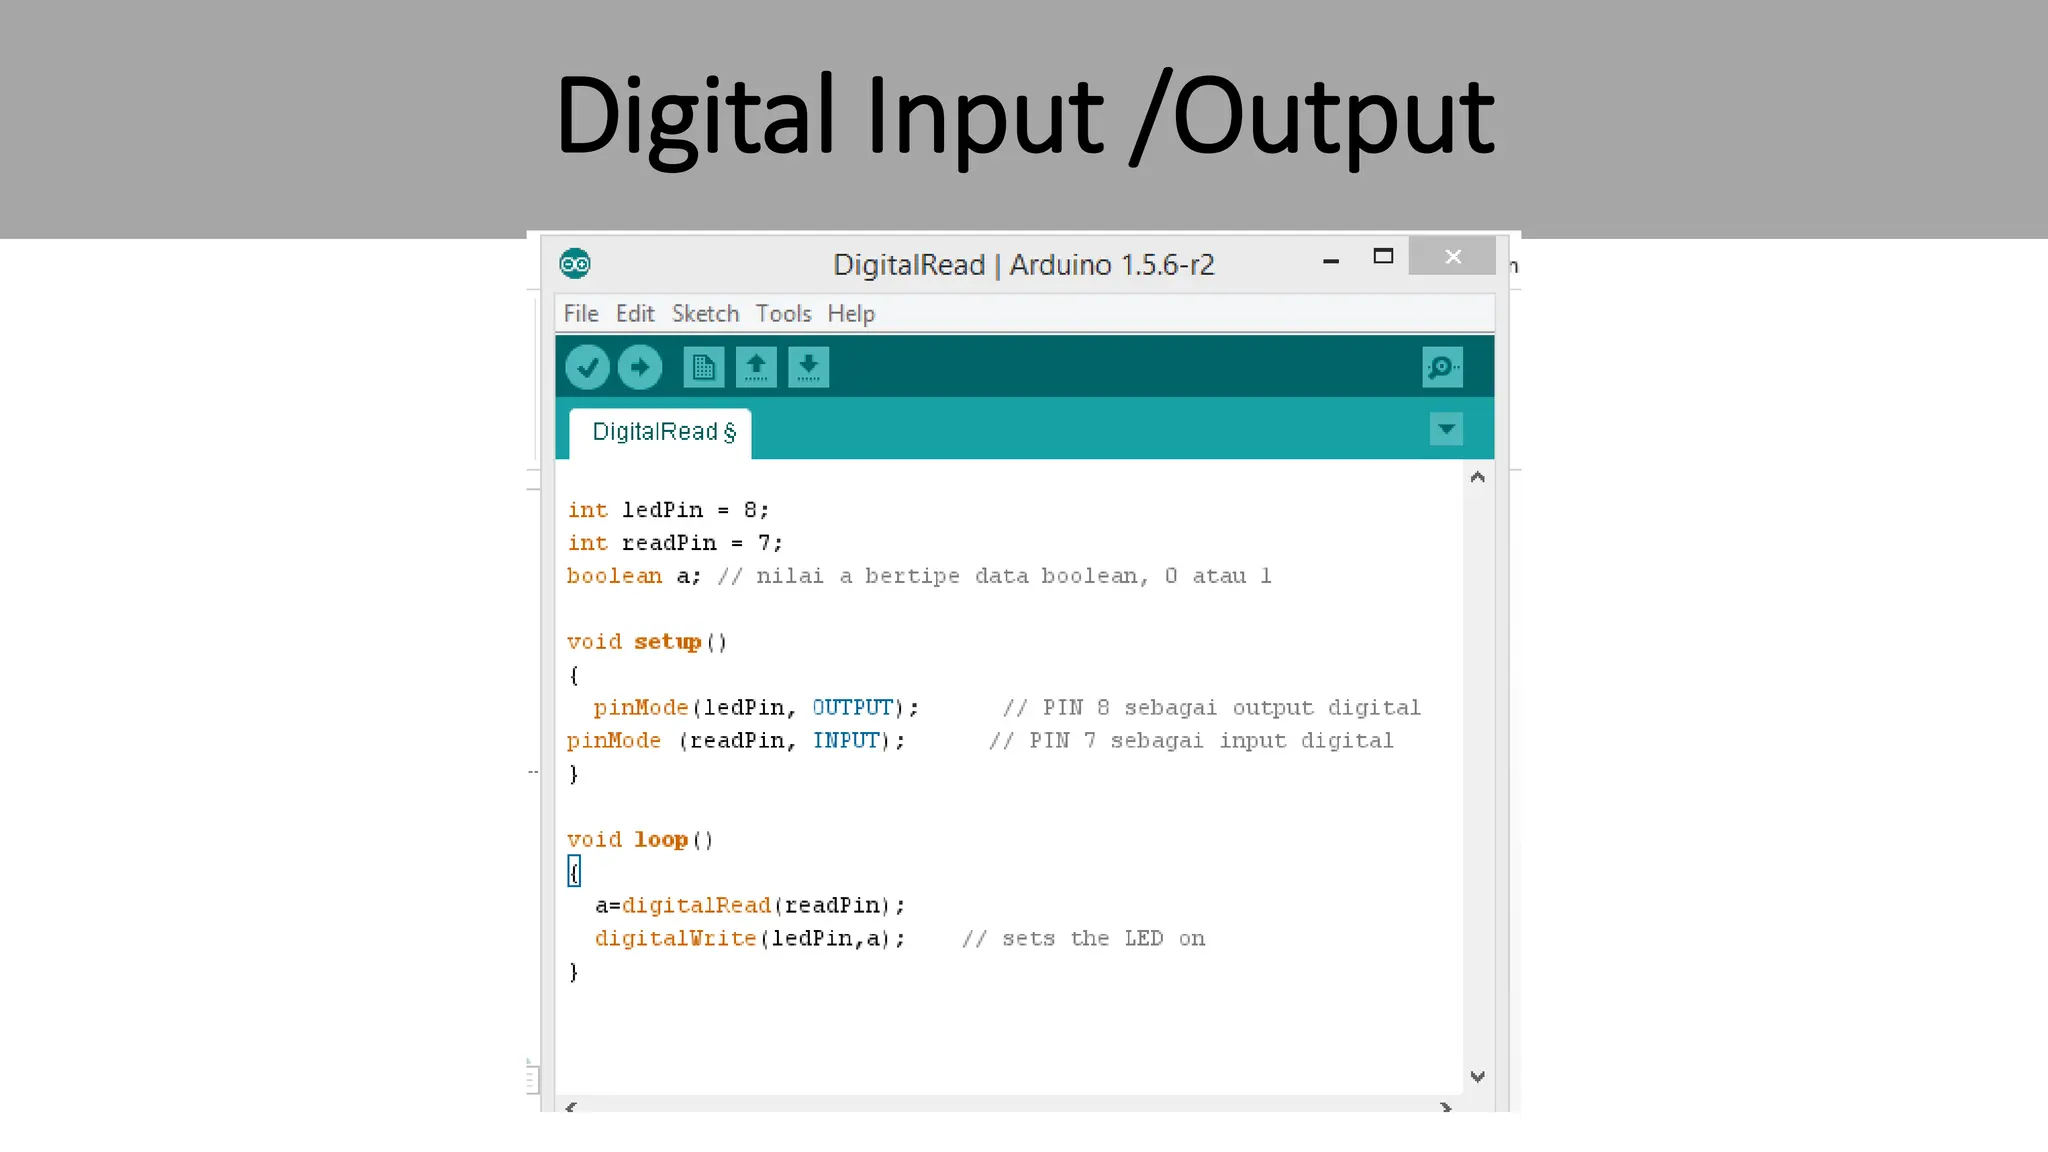Image resolution: width=2048 pixels, height=1152 pixels.
Task: Click the line 'int readPin = 7;'
Action: (x=675, y=543)
